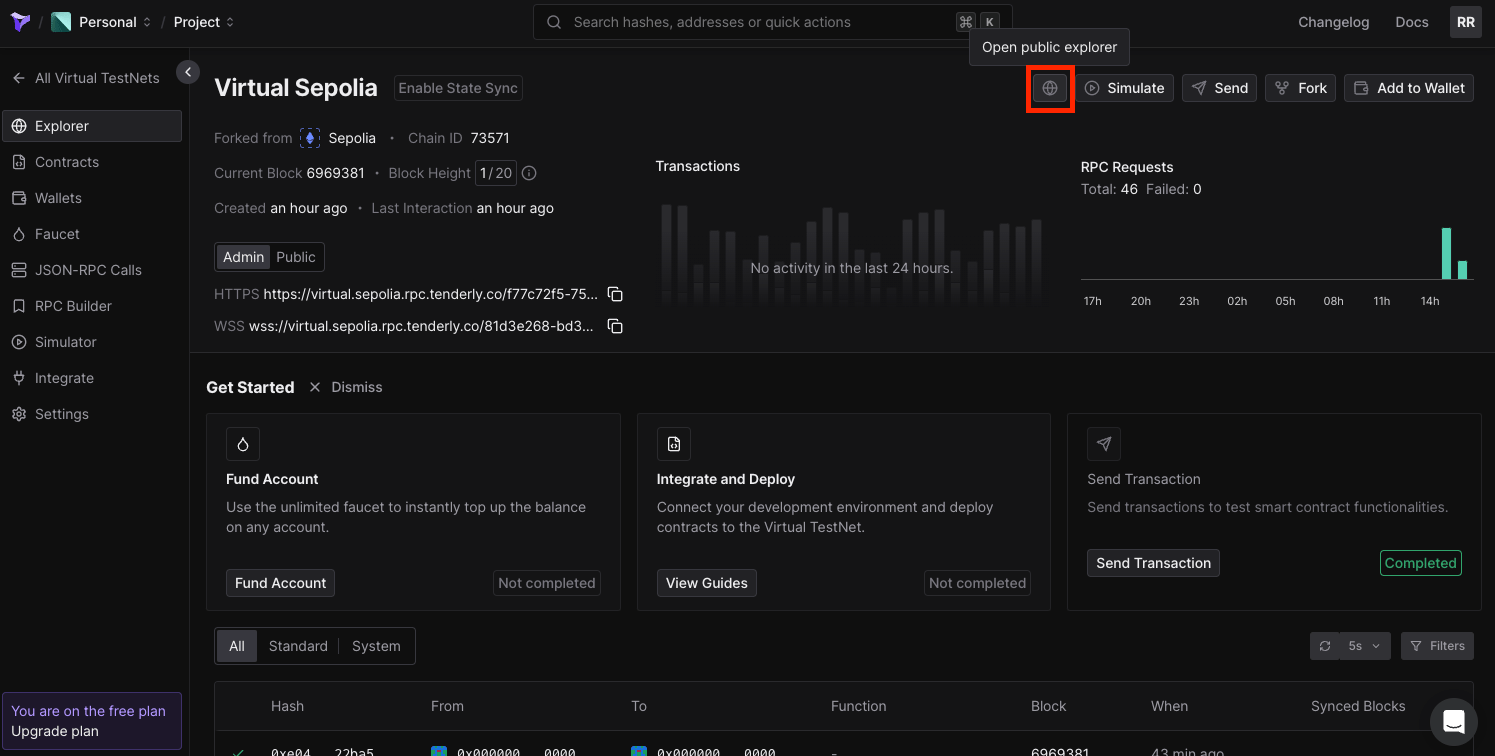
Task: Open Wallets in the sidebar
Action: [x=92, y=198]
